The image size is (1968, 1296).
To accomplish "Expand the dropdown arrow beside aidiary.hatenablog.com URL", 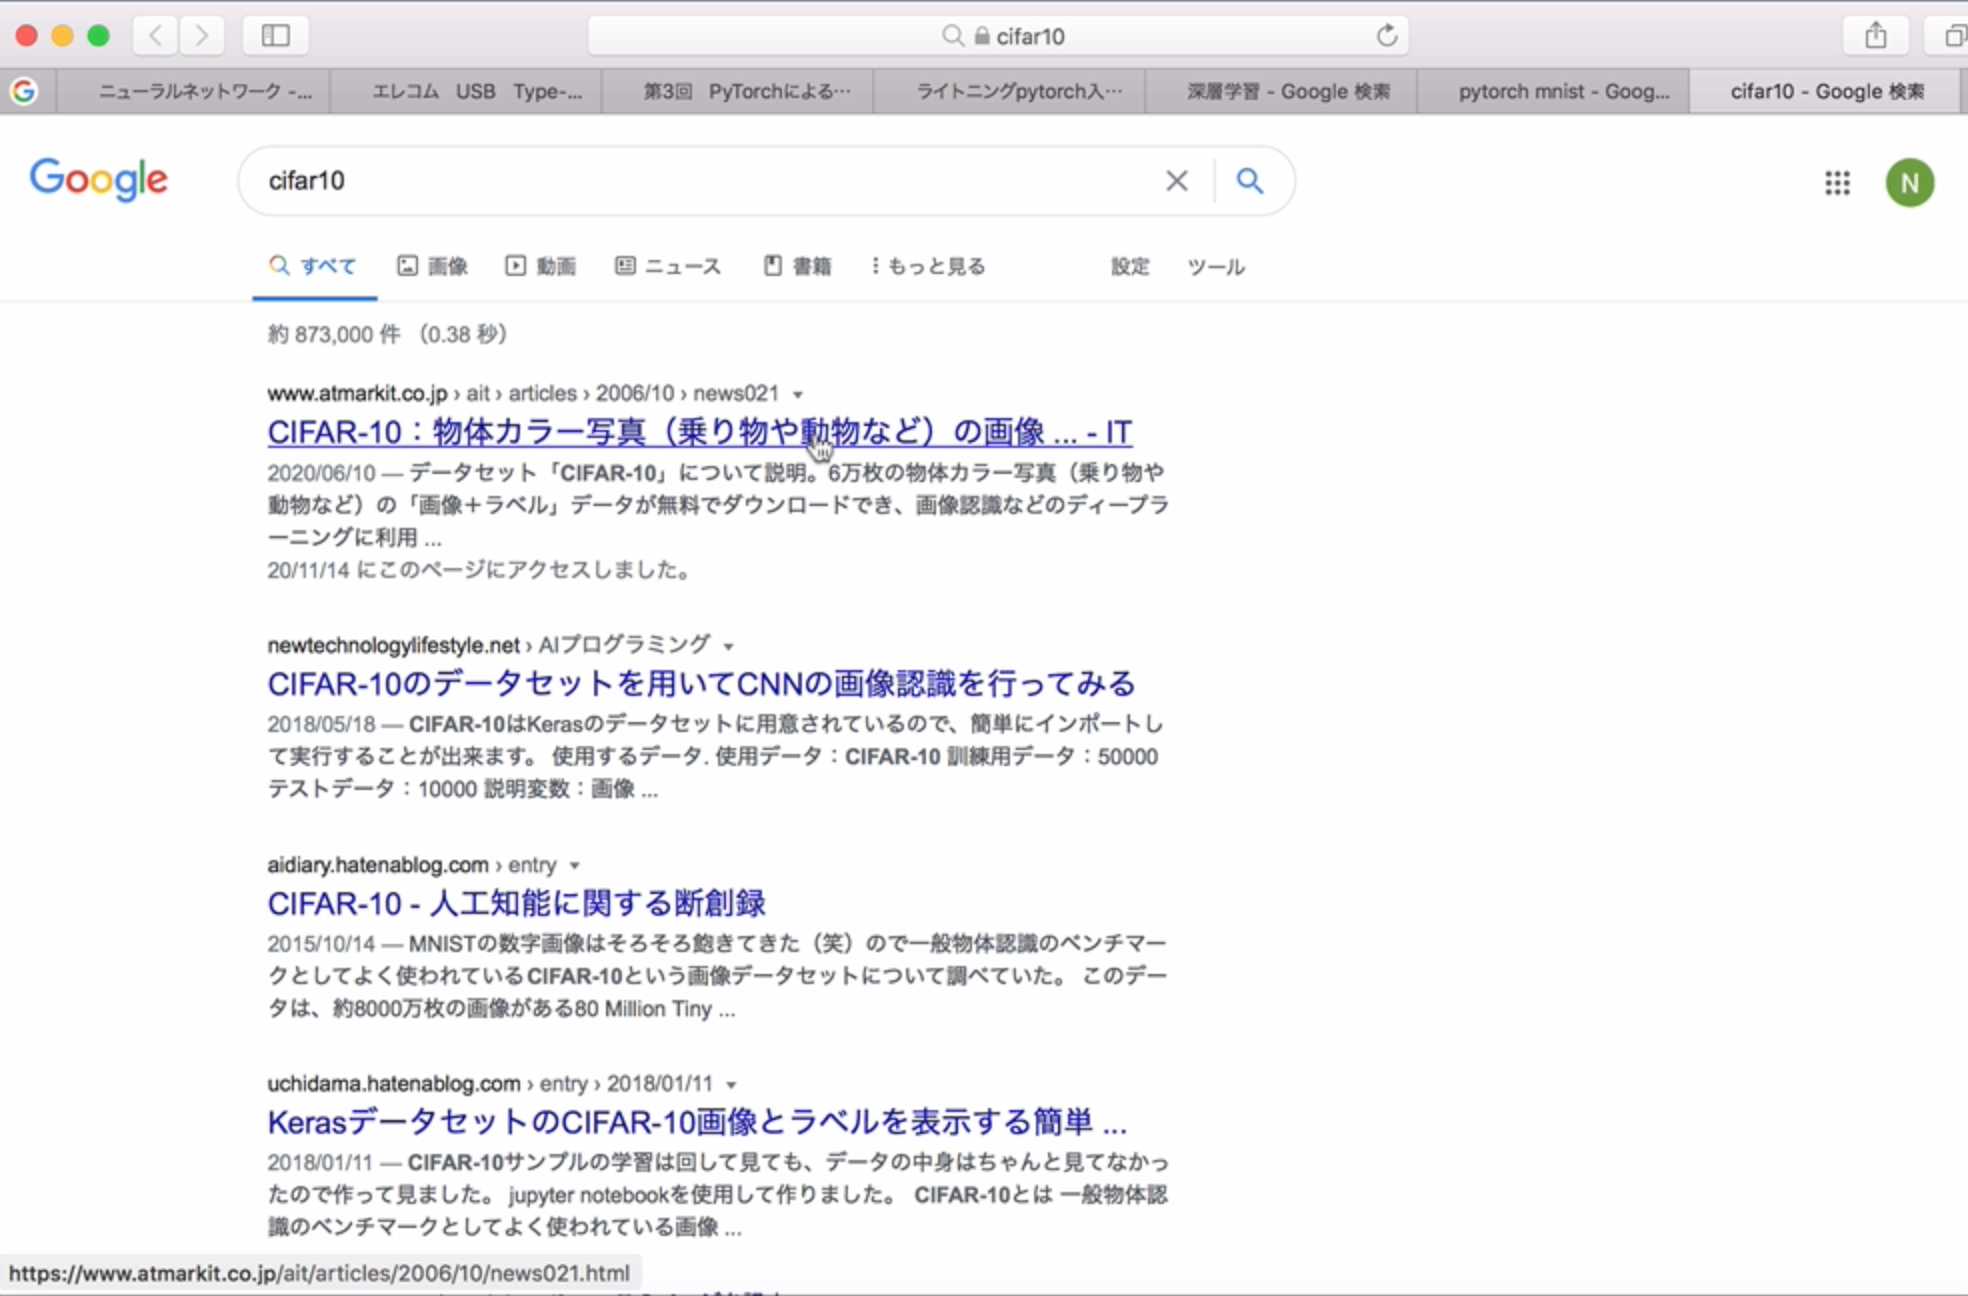I will click(x=574, y=866).
